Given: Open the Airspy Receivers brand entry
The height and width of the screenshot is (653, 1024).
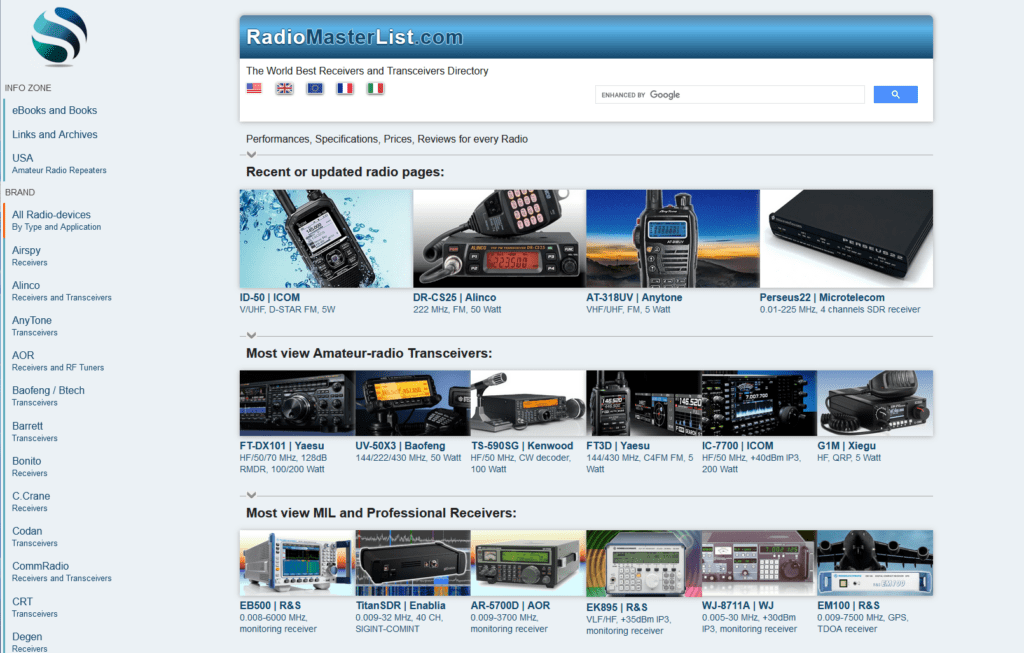Looking at the screenshot, I should point(29,256).
